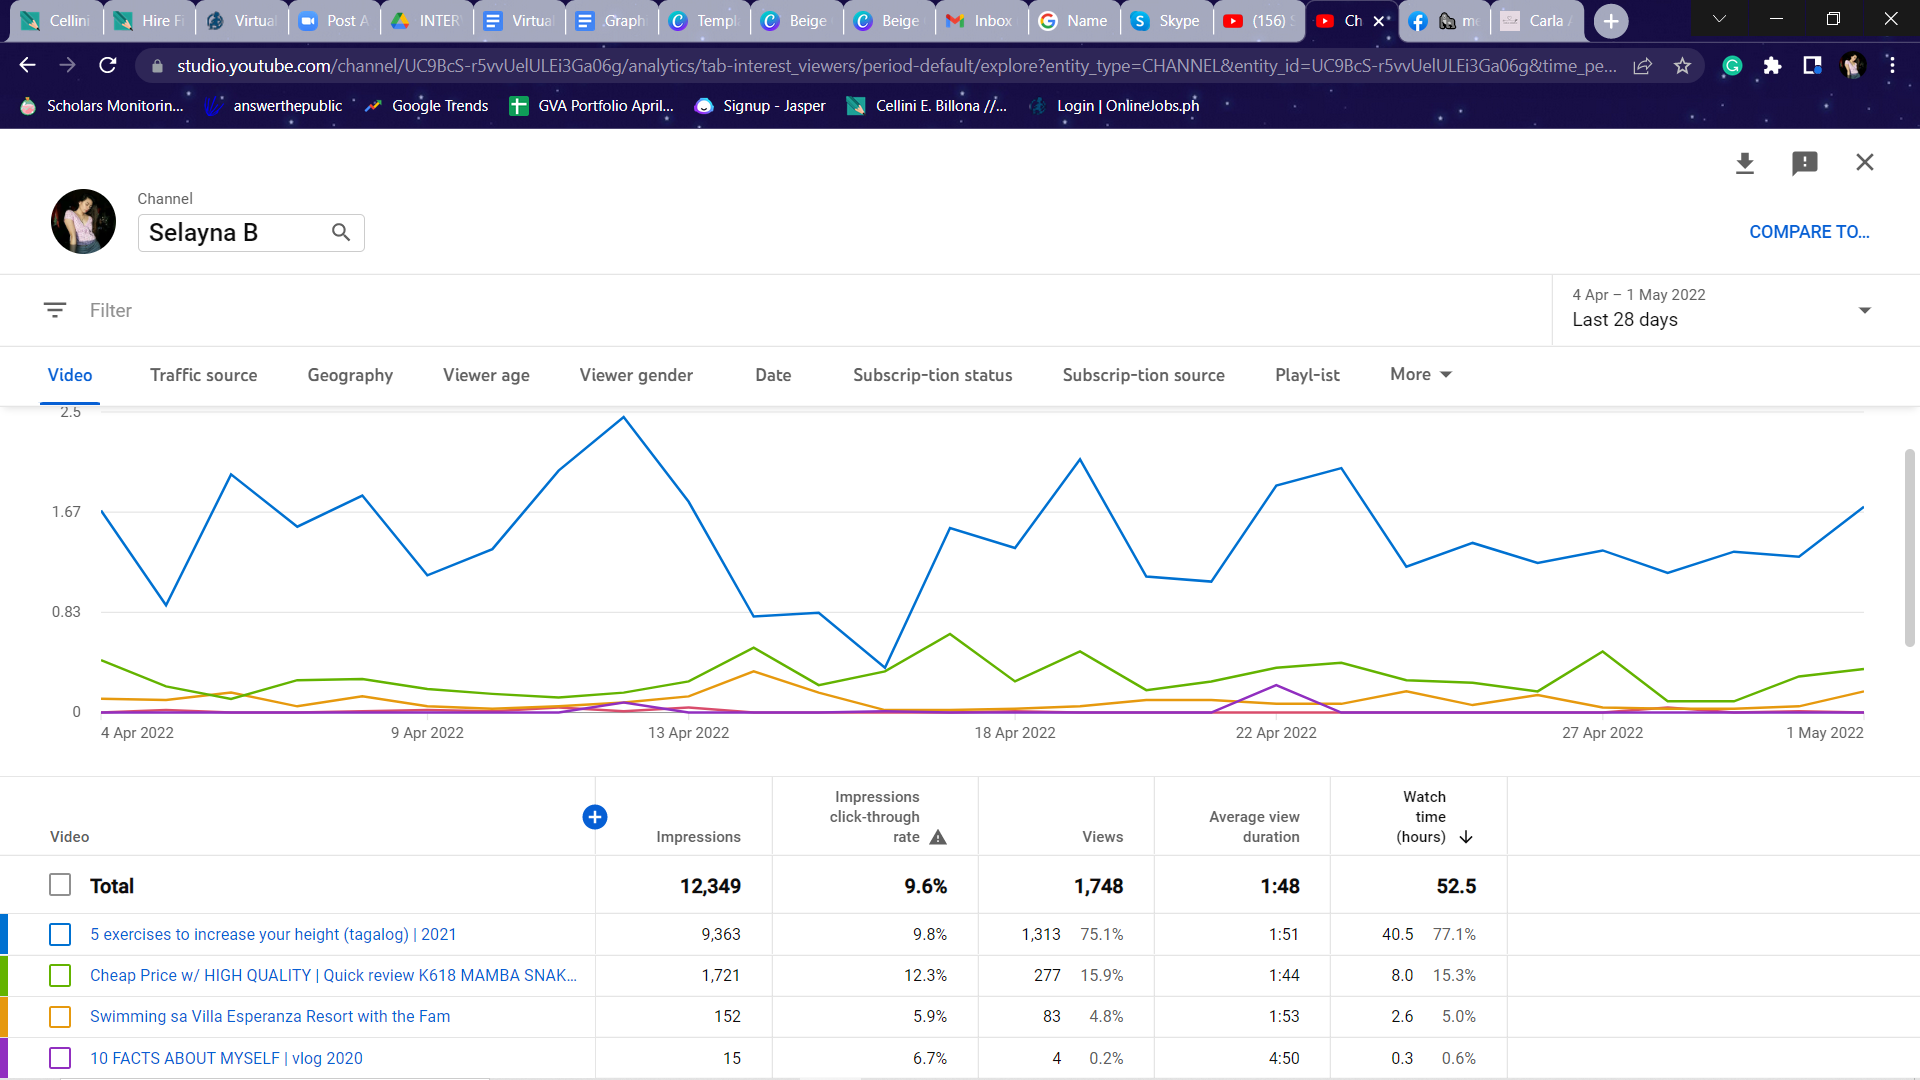Download the current analytics view
This screenshot has width=1920, height=1080.
click(x=1744, y=163)
